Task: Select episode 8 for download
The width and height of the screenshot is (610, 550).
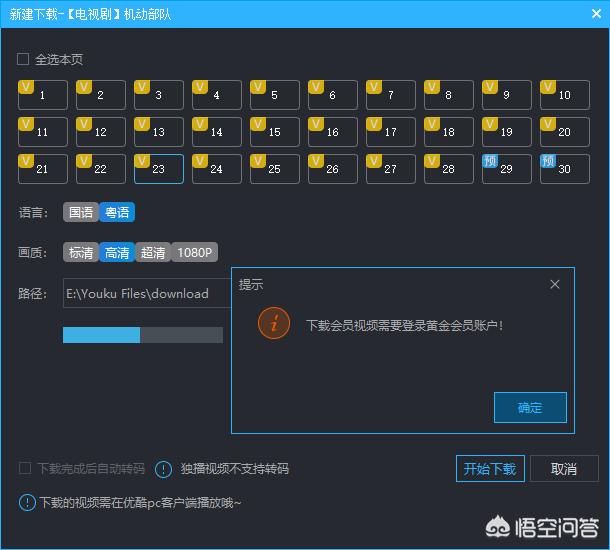Action: 449,95
